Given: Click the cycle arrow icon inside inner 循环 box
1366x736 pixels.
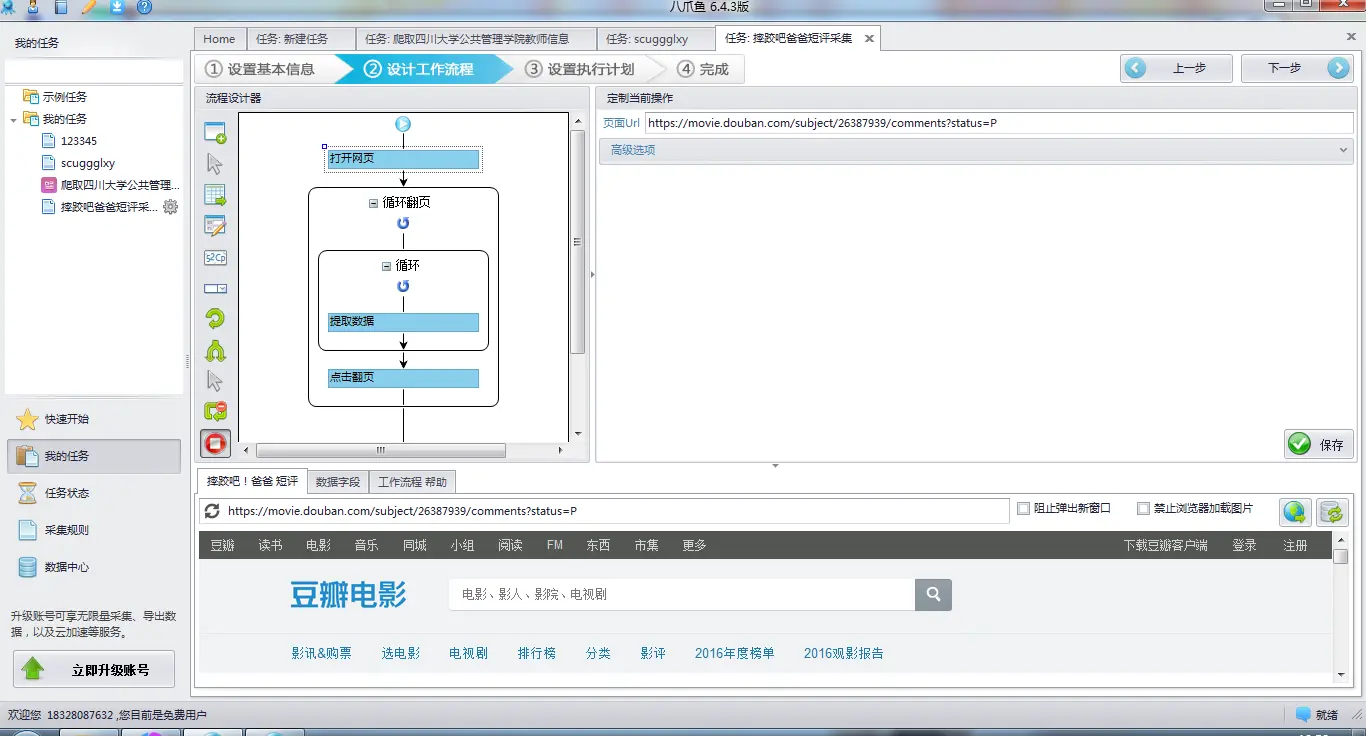Looking at the screenshot, I should [x=403, y=286].
